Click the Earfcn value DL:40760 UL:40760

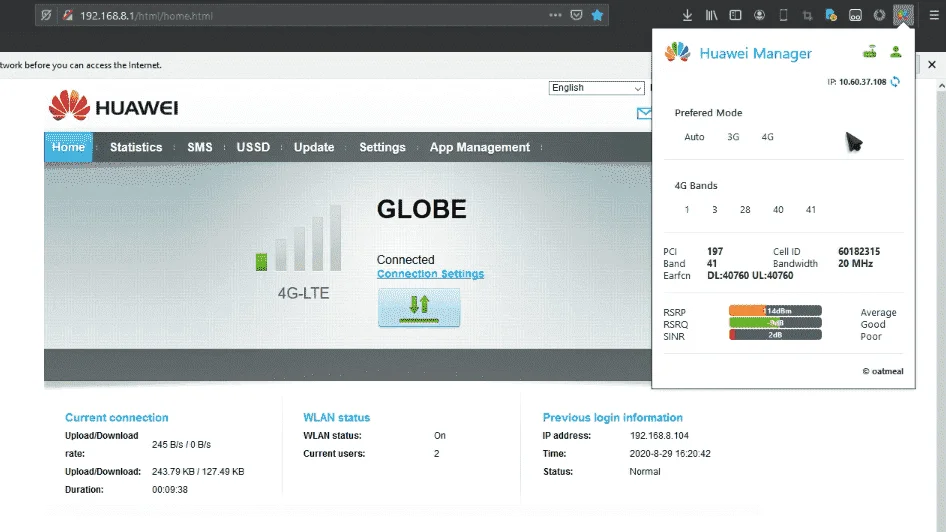[750, 276]
